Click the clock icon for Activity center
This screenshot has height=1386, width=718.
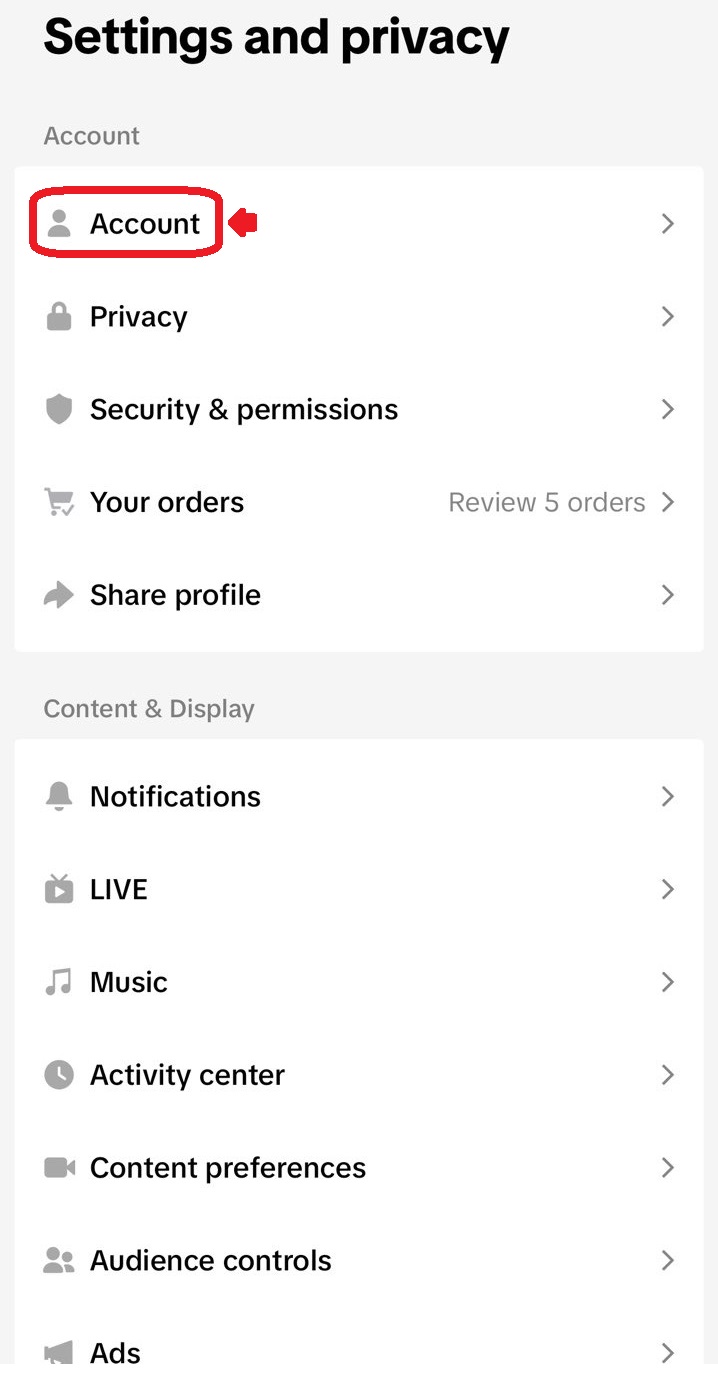[x=59, y=1074]
